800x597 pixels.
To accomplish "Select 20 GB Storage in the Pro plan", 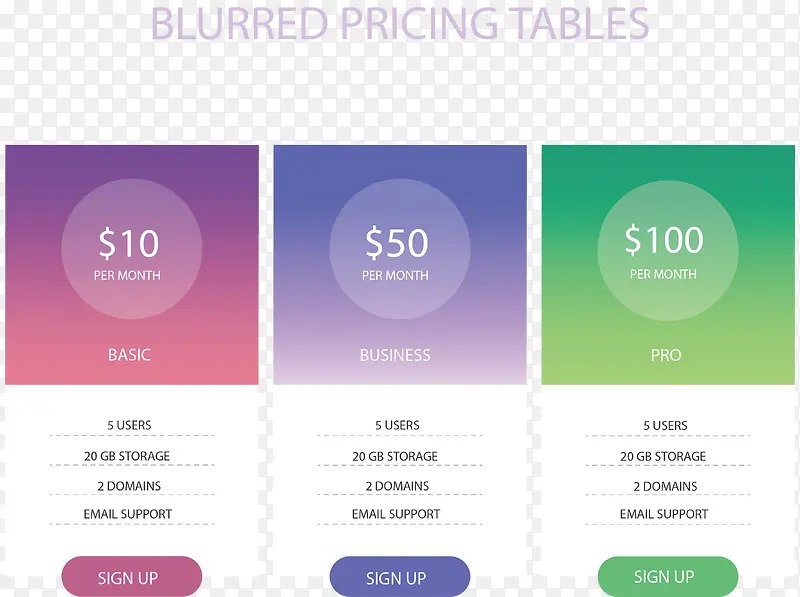I will click(x=663, y=456).
